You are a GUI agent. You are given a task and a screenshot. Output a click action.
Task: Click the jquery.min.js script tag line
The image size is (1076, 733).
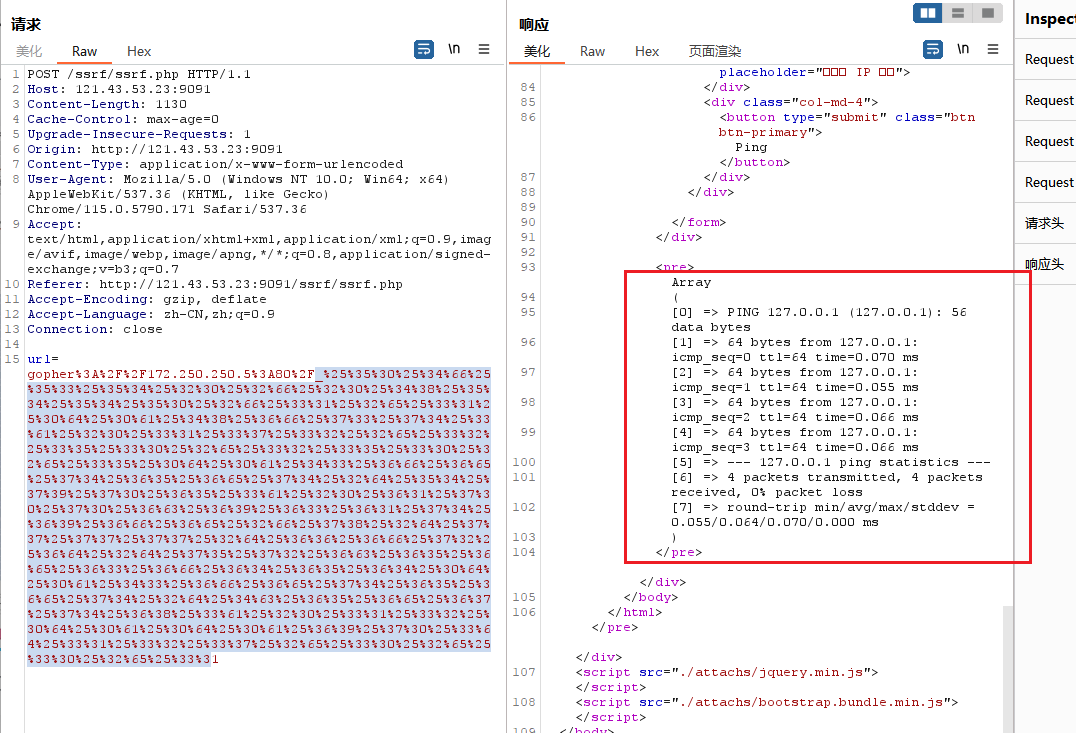click(x=727, y=673)
